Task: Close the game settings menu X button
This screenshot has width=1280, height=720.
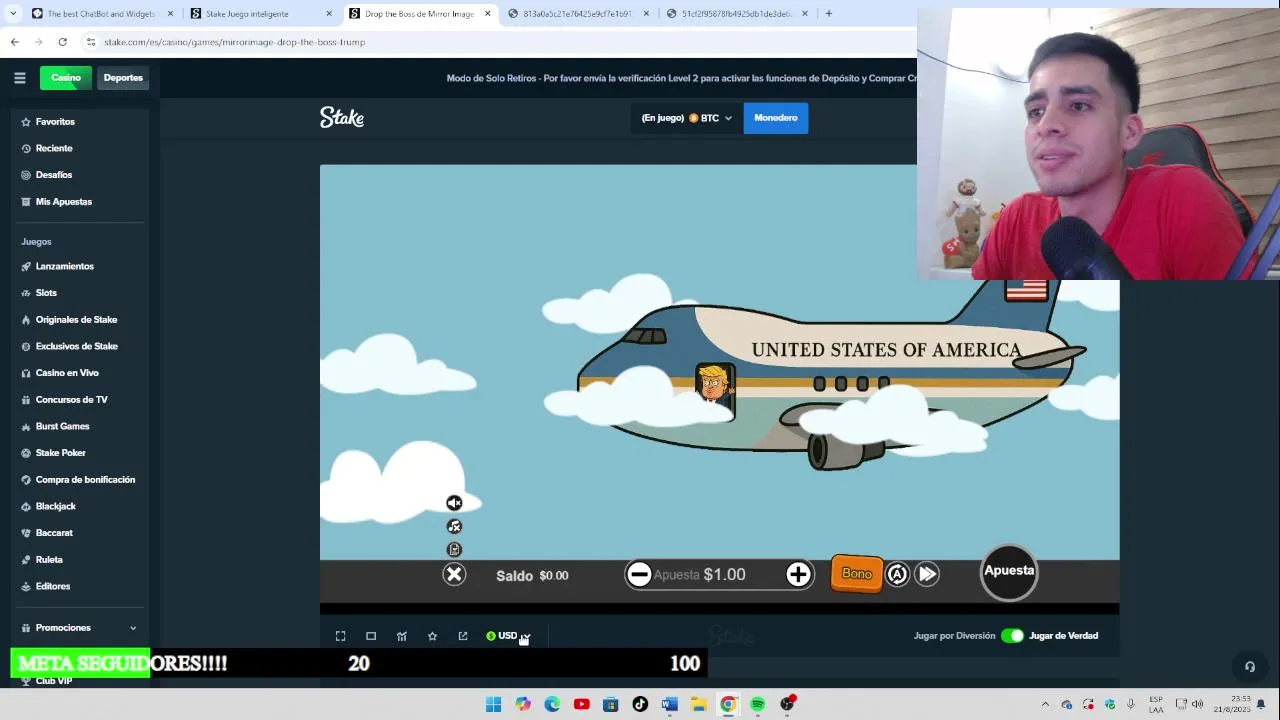Action: click(454, 574)
